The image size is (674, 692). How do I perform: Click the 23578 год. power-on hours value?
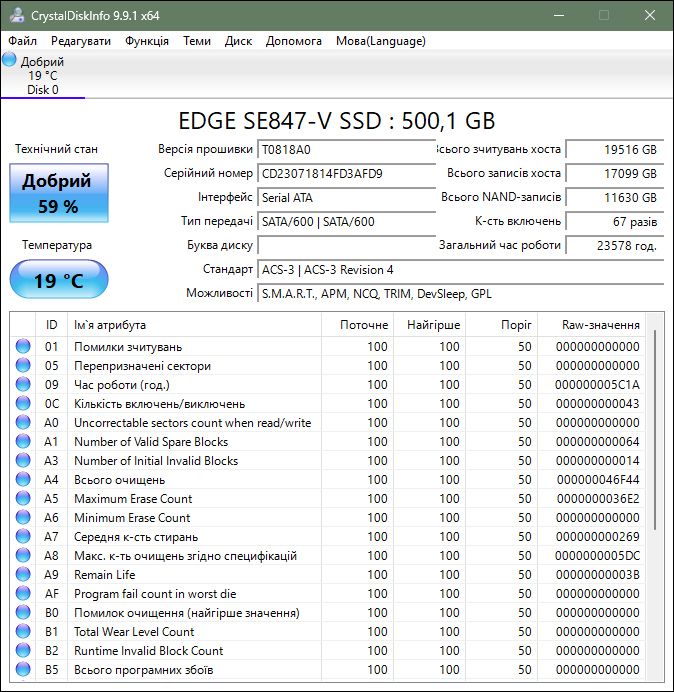click(615, 245)
